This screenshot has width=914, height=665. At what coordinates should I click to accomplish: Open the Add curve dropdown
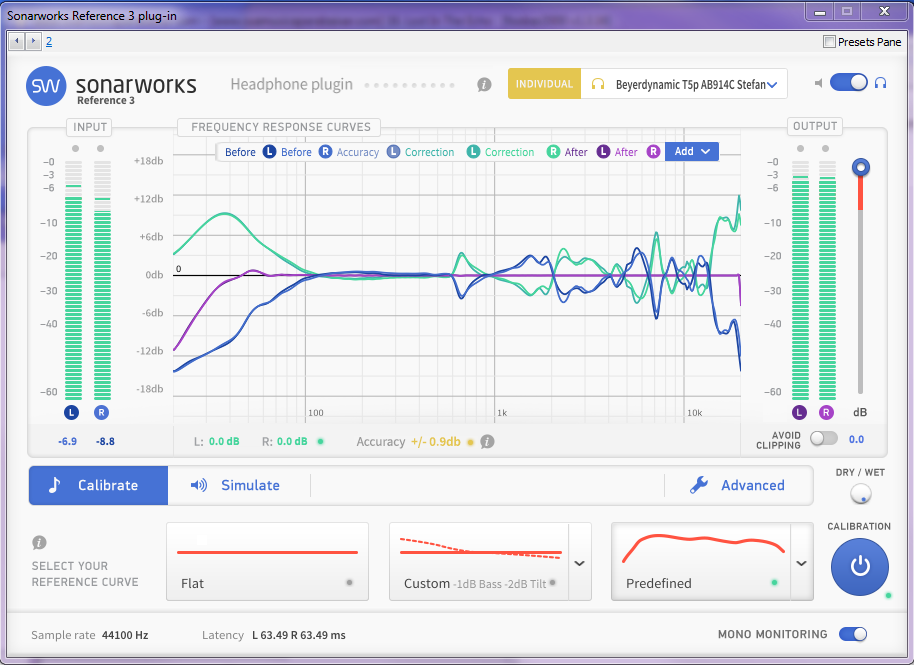click(692, 152)
